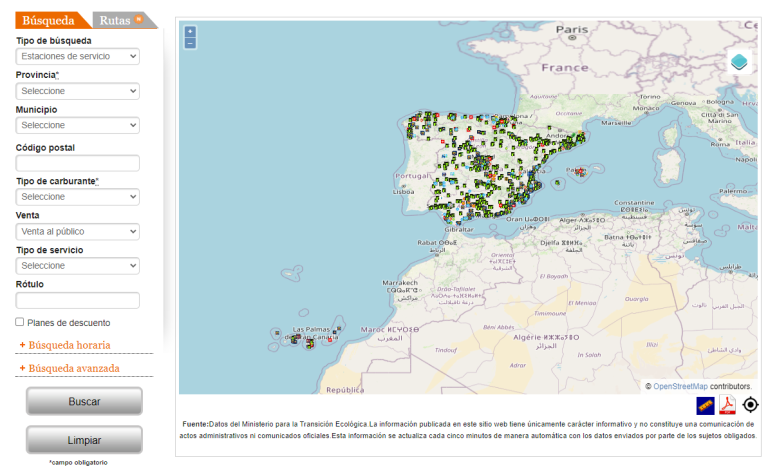Open the Venta dropdown

coord(77,232)
